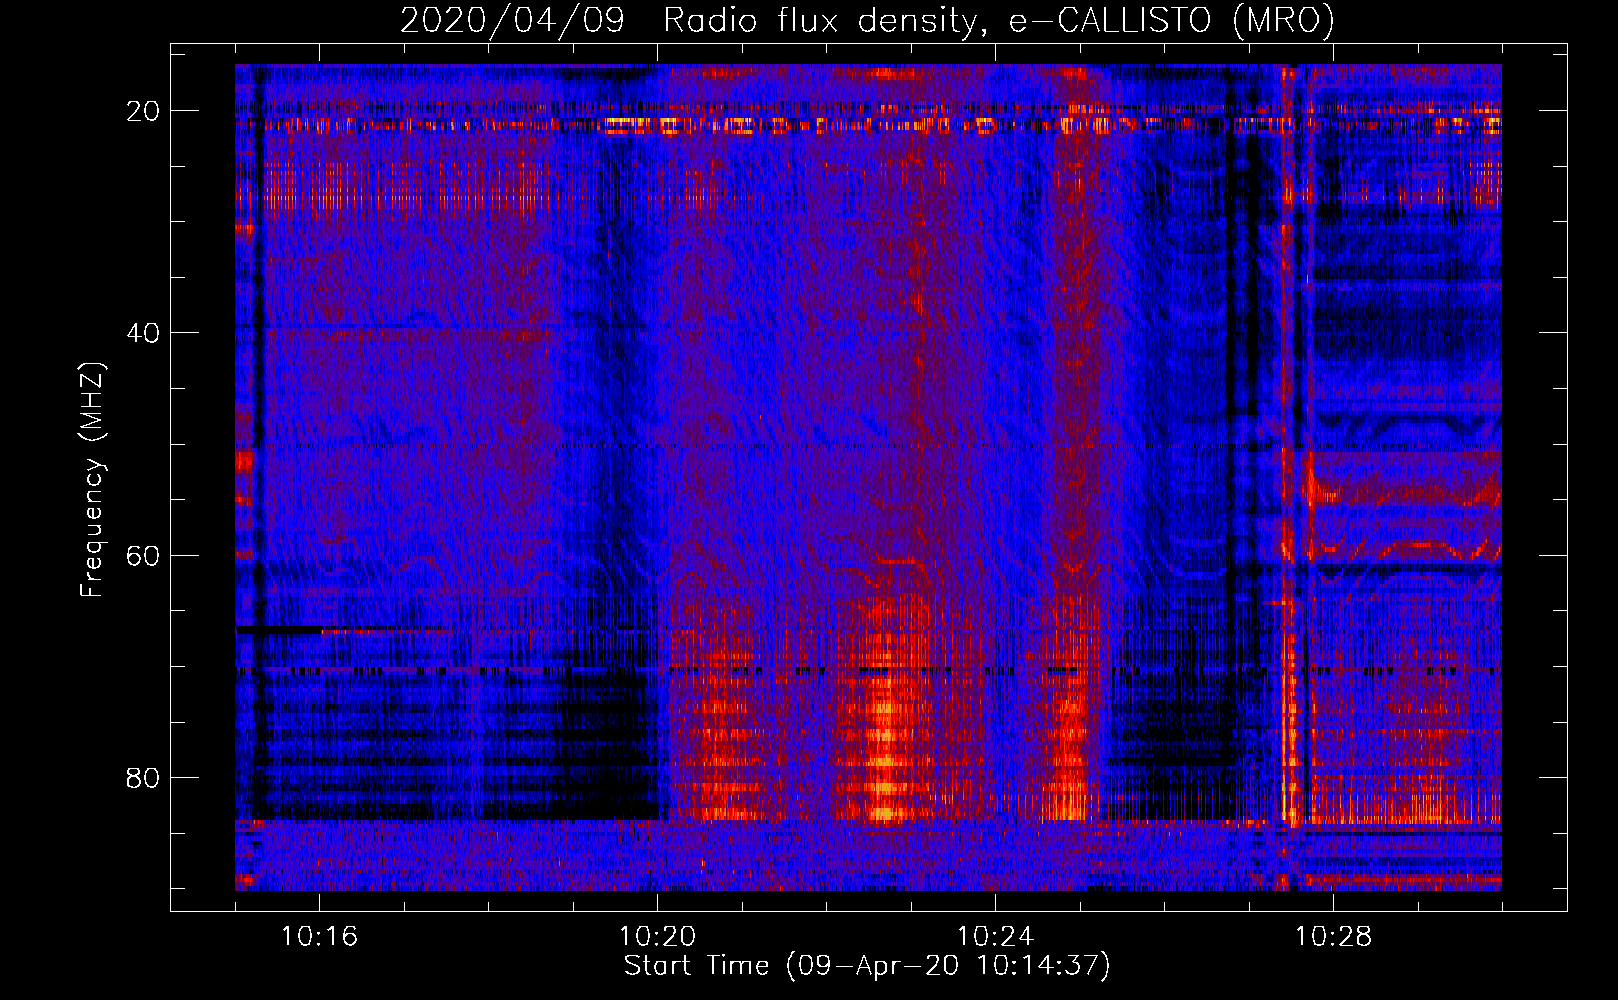Click the 10:16 time tick label

(319, 937)
